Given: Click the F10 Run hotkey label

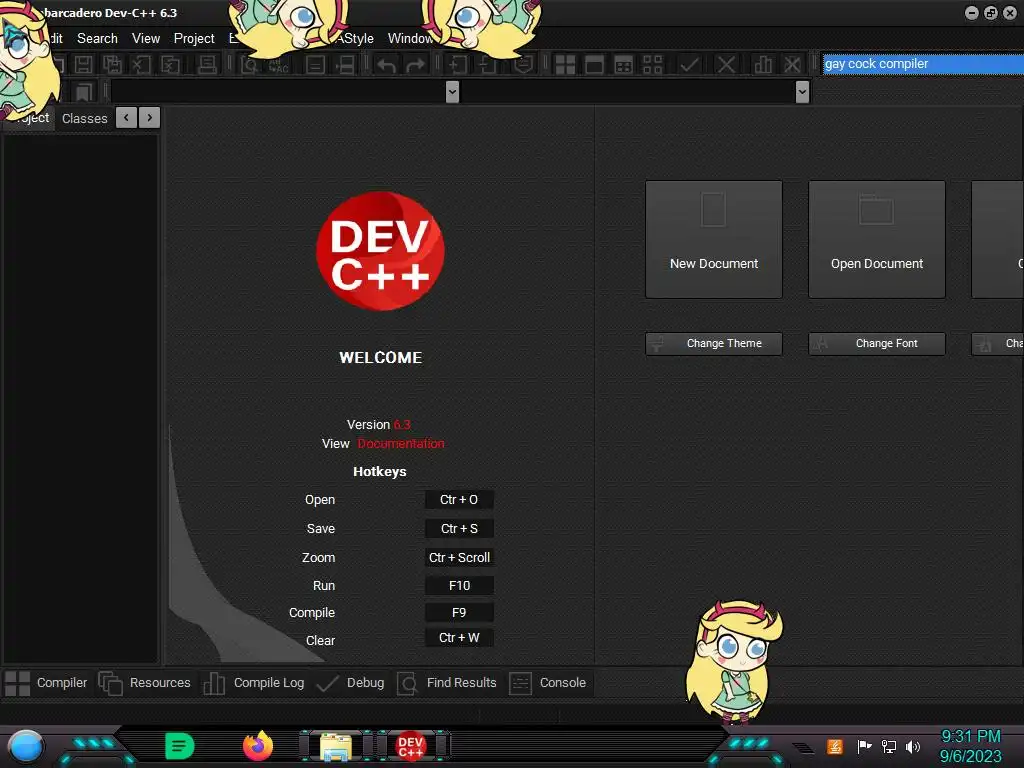Looking at the screenshot, I should click(x=459, y=585).
